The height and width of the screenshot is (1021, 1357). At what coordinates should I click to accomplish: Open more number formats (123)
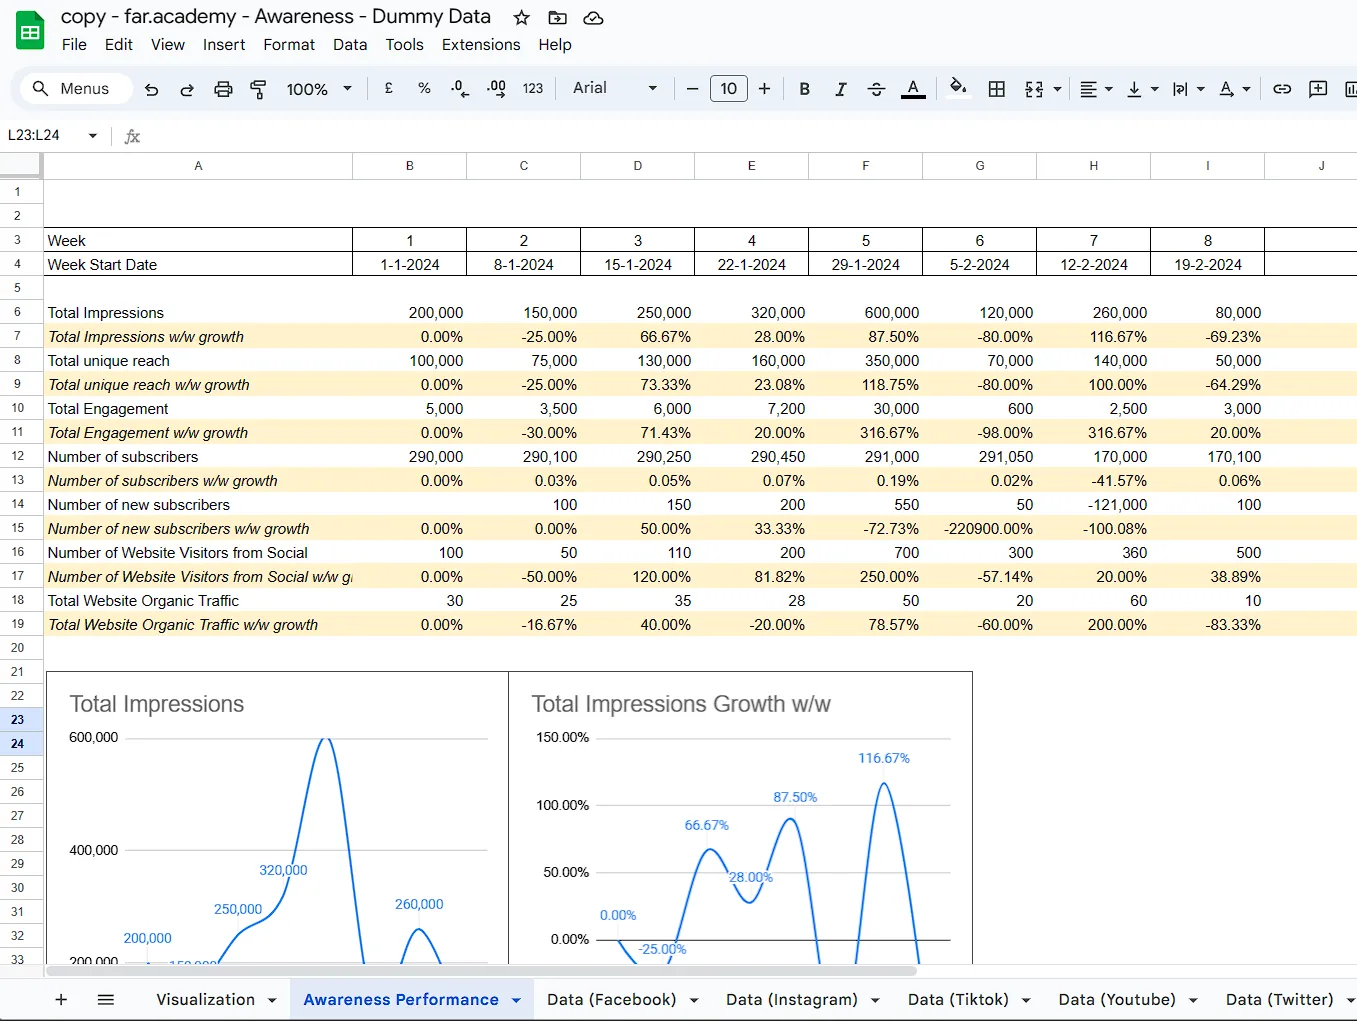(533, 88)
